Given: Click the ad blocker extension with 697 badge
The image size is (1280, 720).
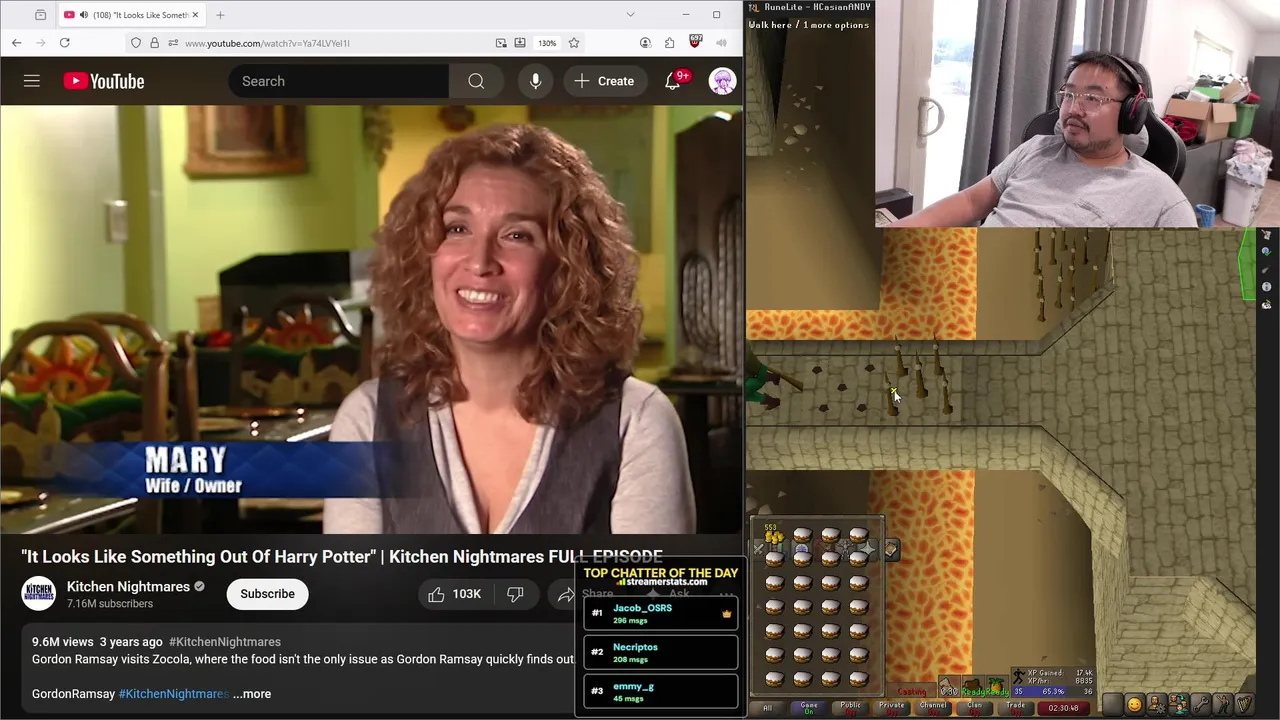Looking at the screenshot, I should coord(695,42).
